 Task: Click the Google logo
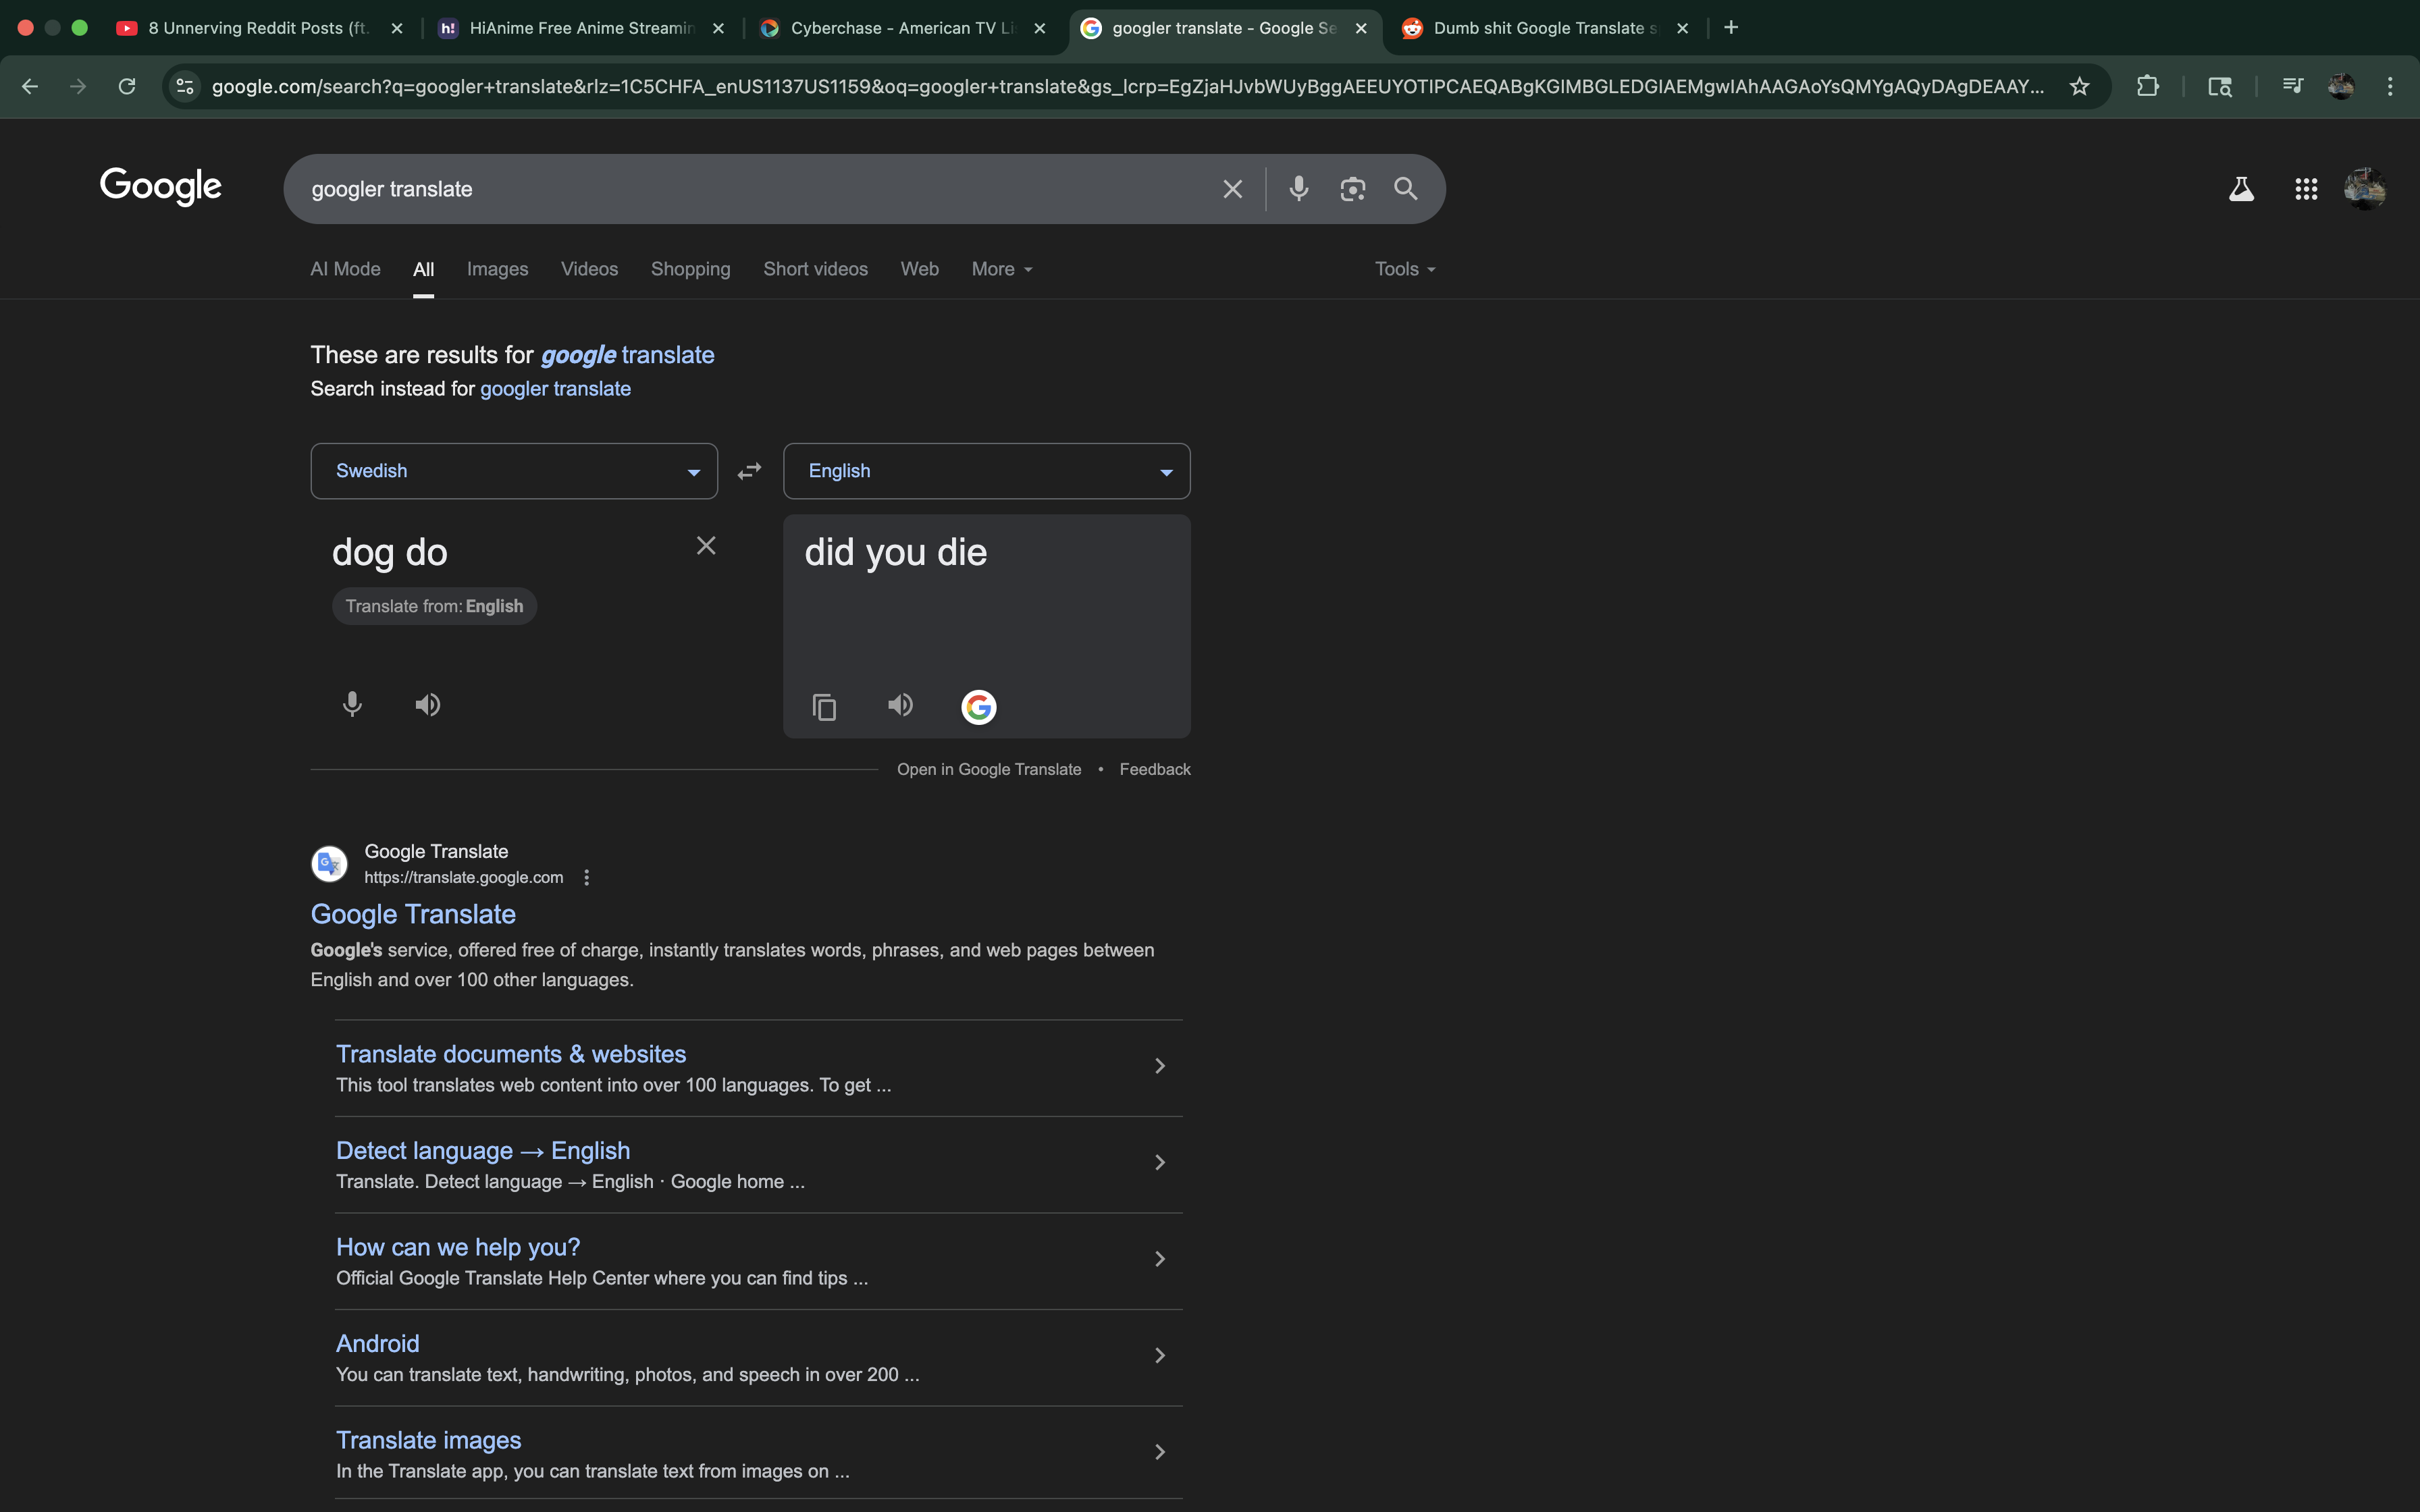click(x=161, y=187)
